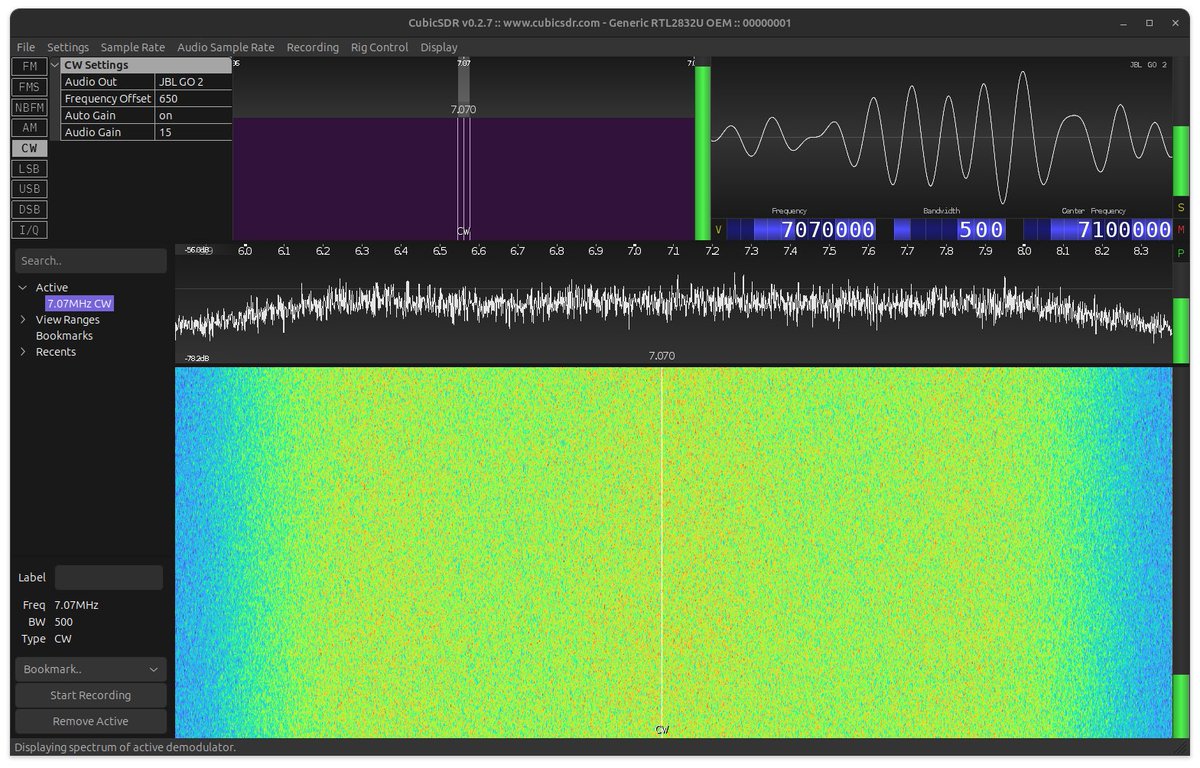This screenshot has height=768, width=1200.
Task: Select the USB demodulator mode
Action: [29, 189]
